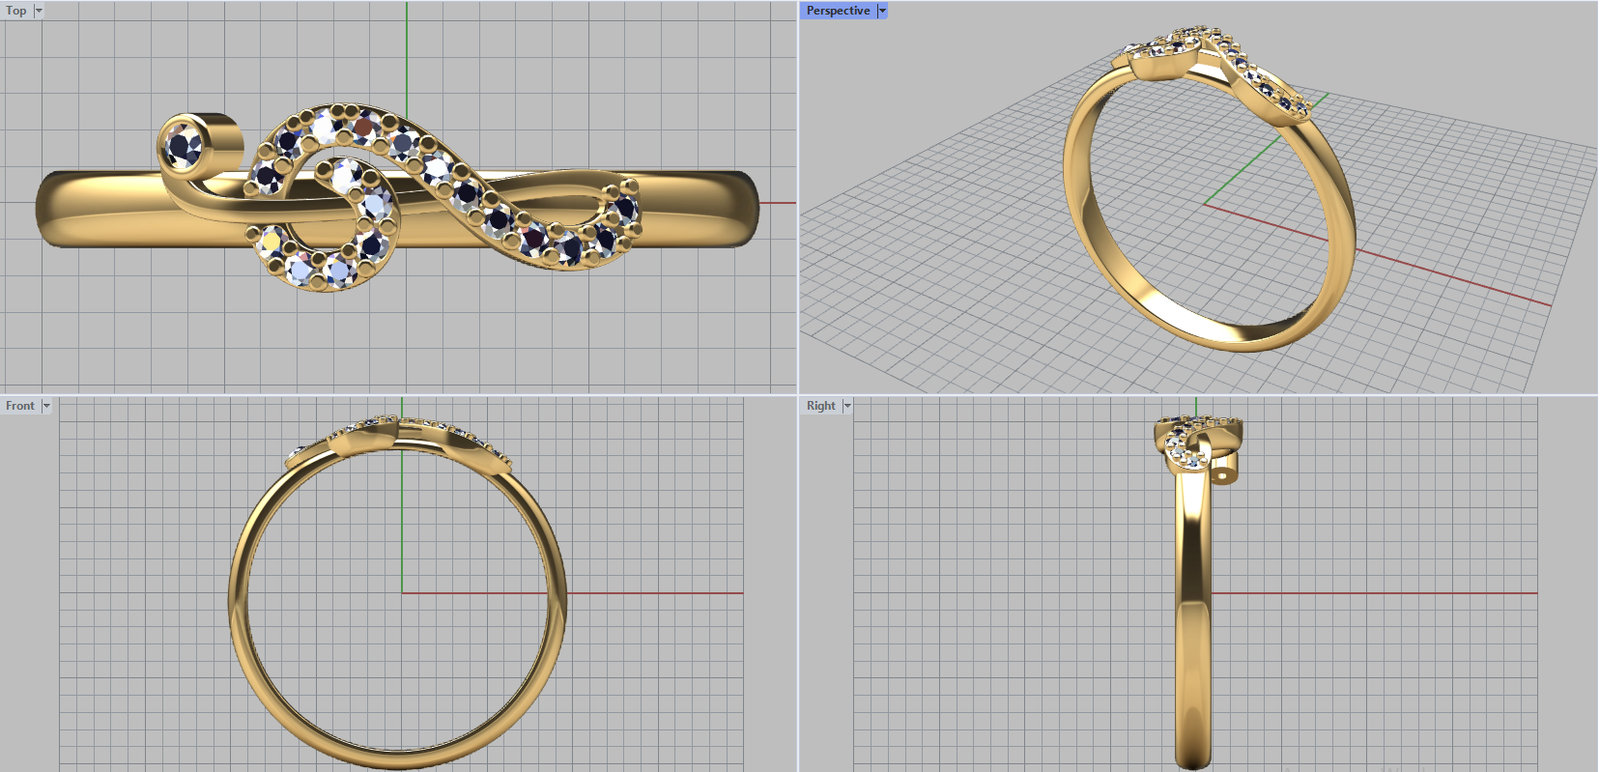Select the Right viewport title label
Screen dimensions: 1600x772
click(x=820, y=406)
